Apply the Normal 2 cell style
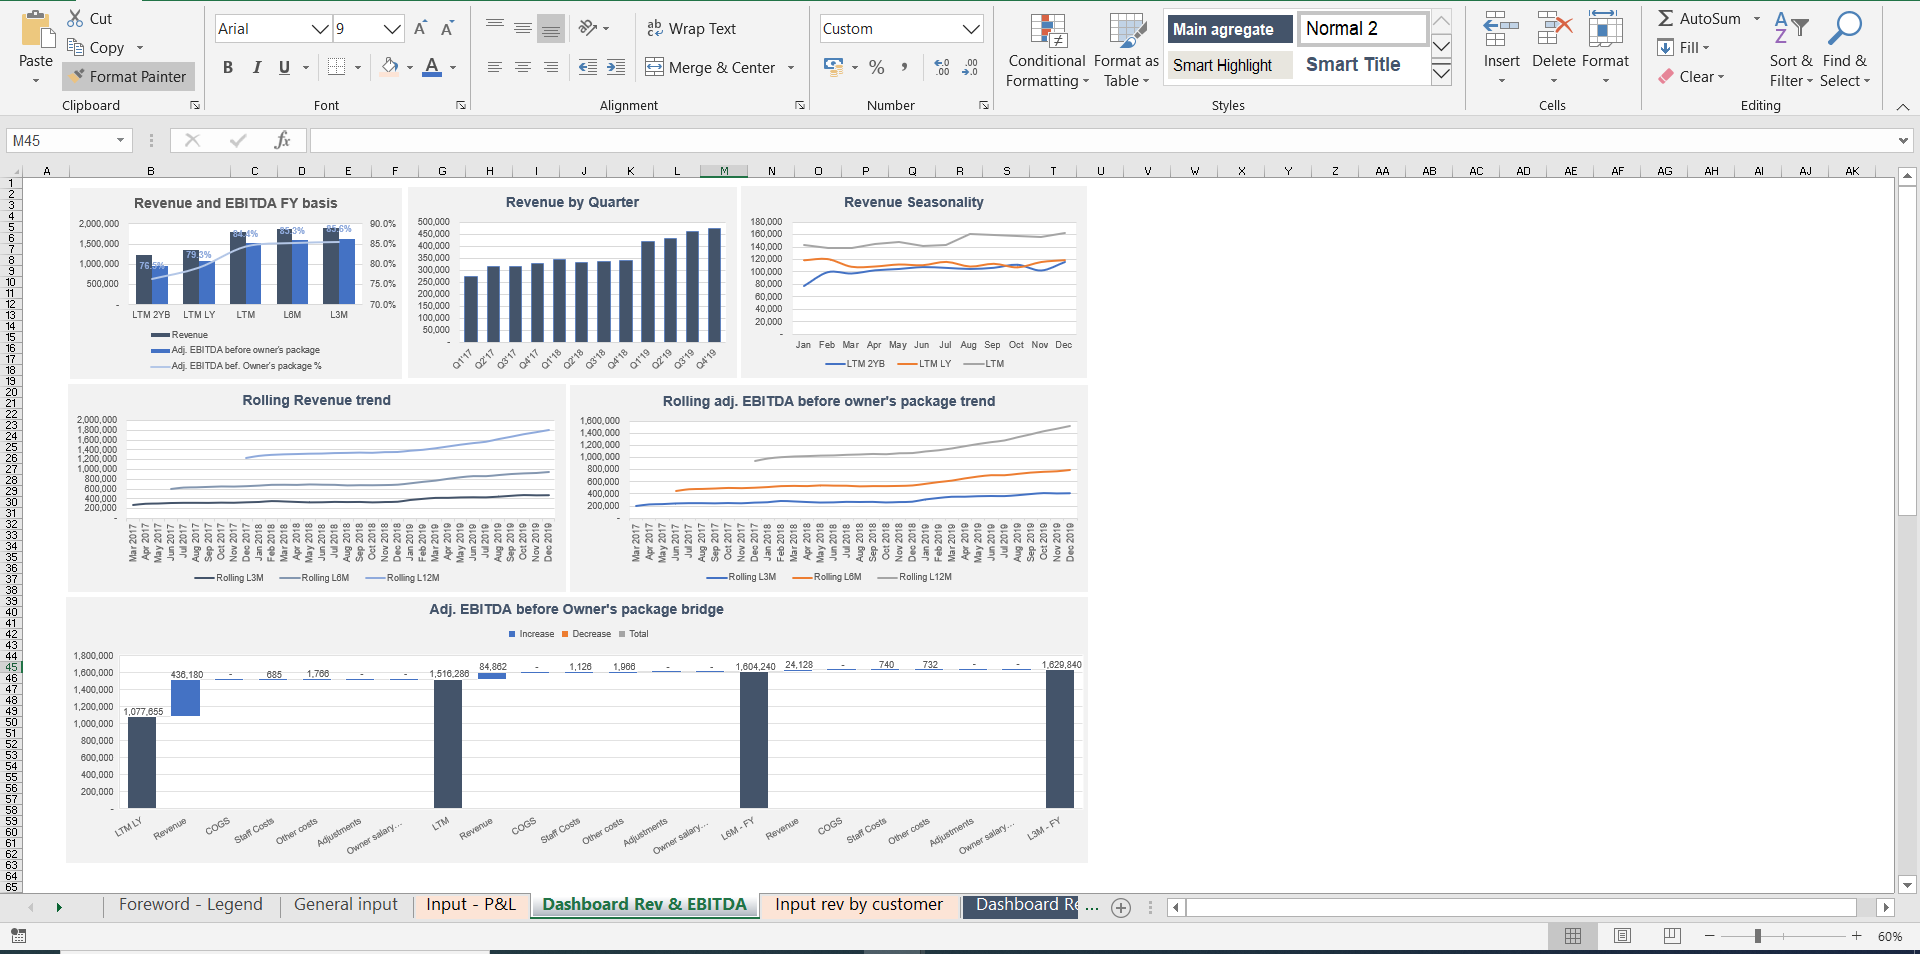The width and height of the screenshot is (1920, 954). pyautogui.click(x=1363, y=29)
